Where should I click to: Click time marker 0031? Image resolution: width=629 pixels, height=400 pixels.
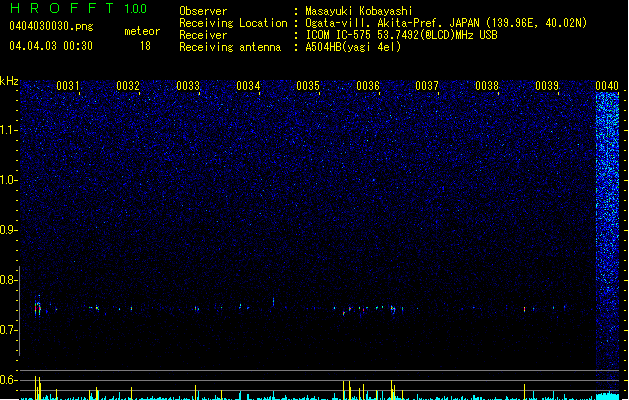[x=68, y=86]
